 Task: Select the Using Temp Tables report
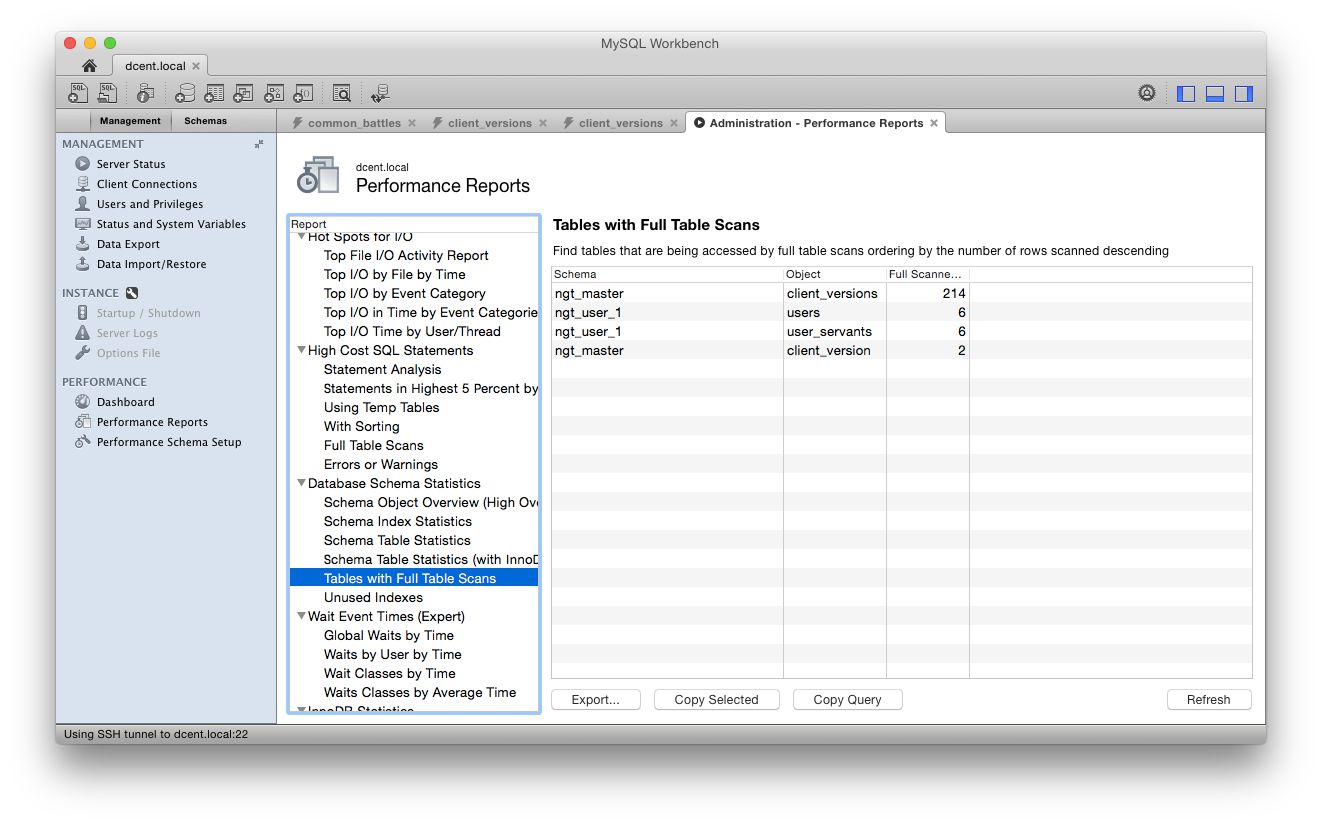[x=381, y=407]
